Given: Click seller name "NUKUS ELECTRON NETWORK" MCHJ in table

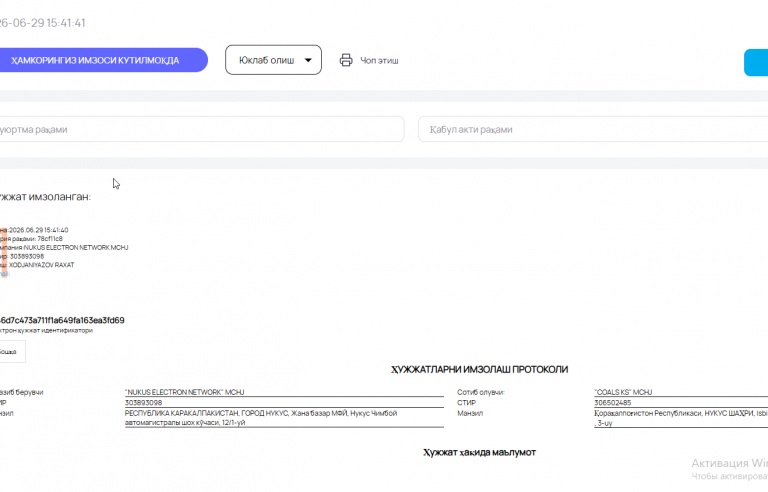Looking at the screenshot, I should point(185,392).
